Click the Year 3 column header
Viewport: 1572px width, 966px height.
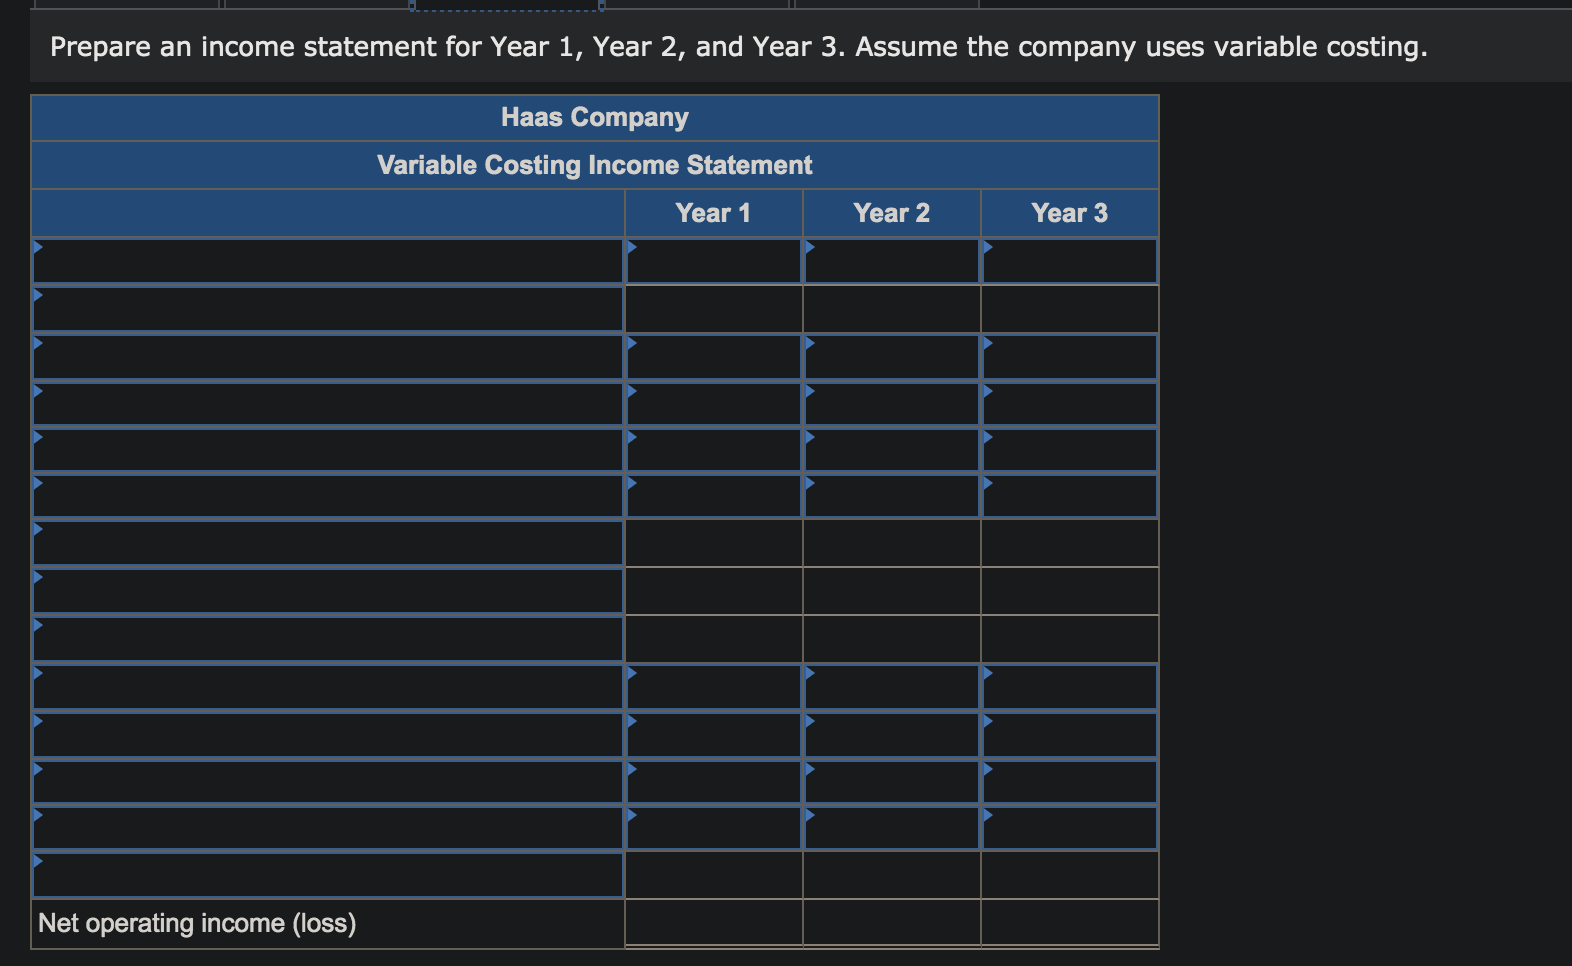[1070, 213]
